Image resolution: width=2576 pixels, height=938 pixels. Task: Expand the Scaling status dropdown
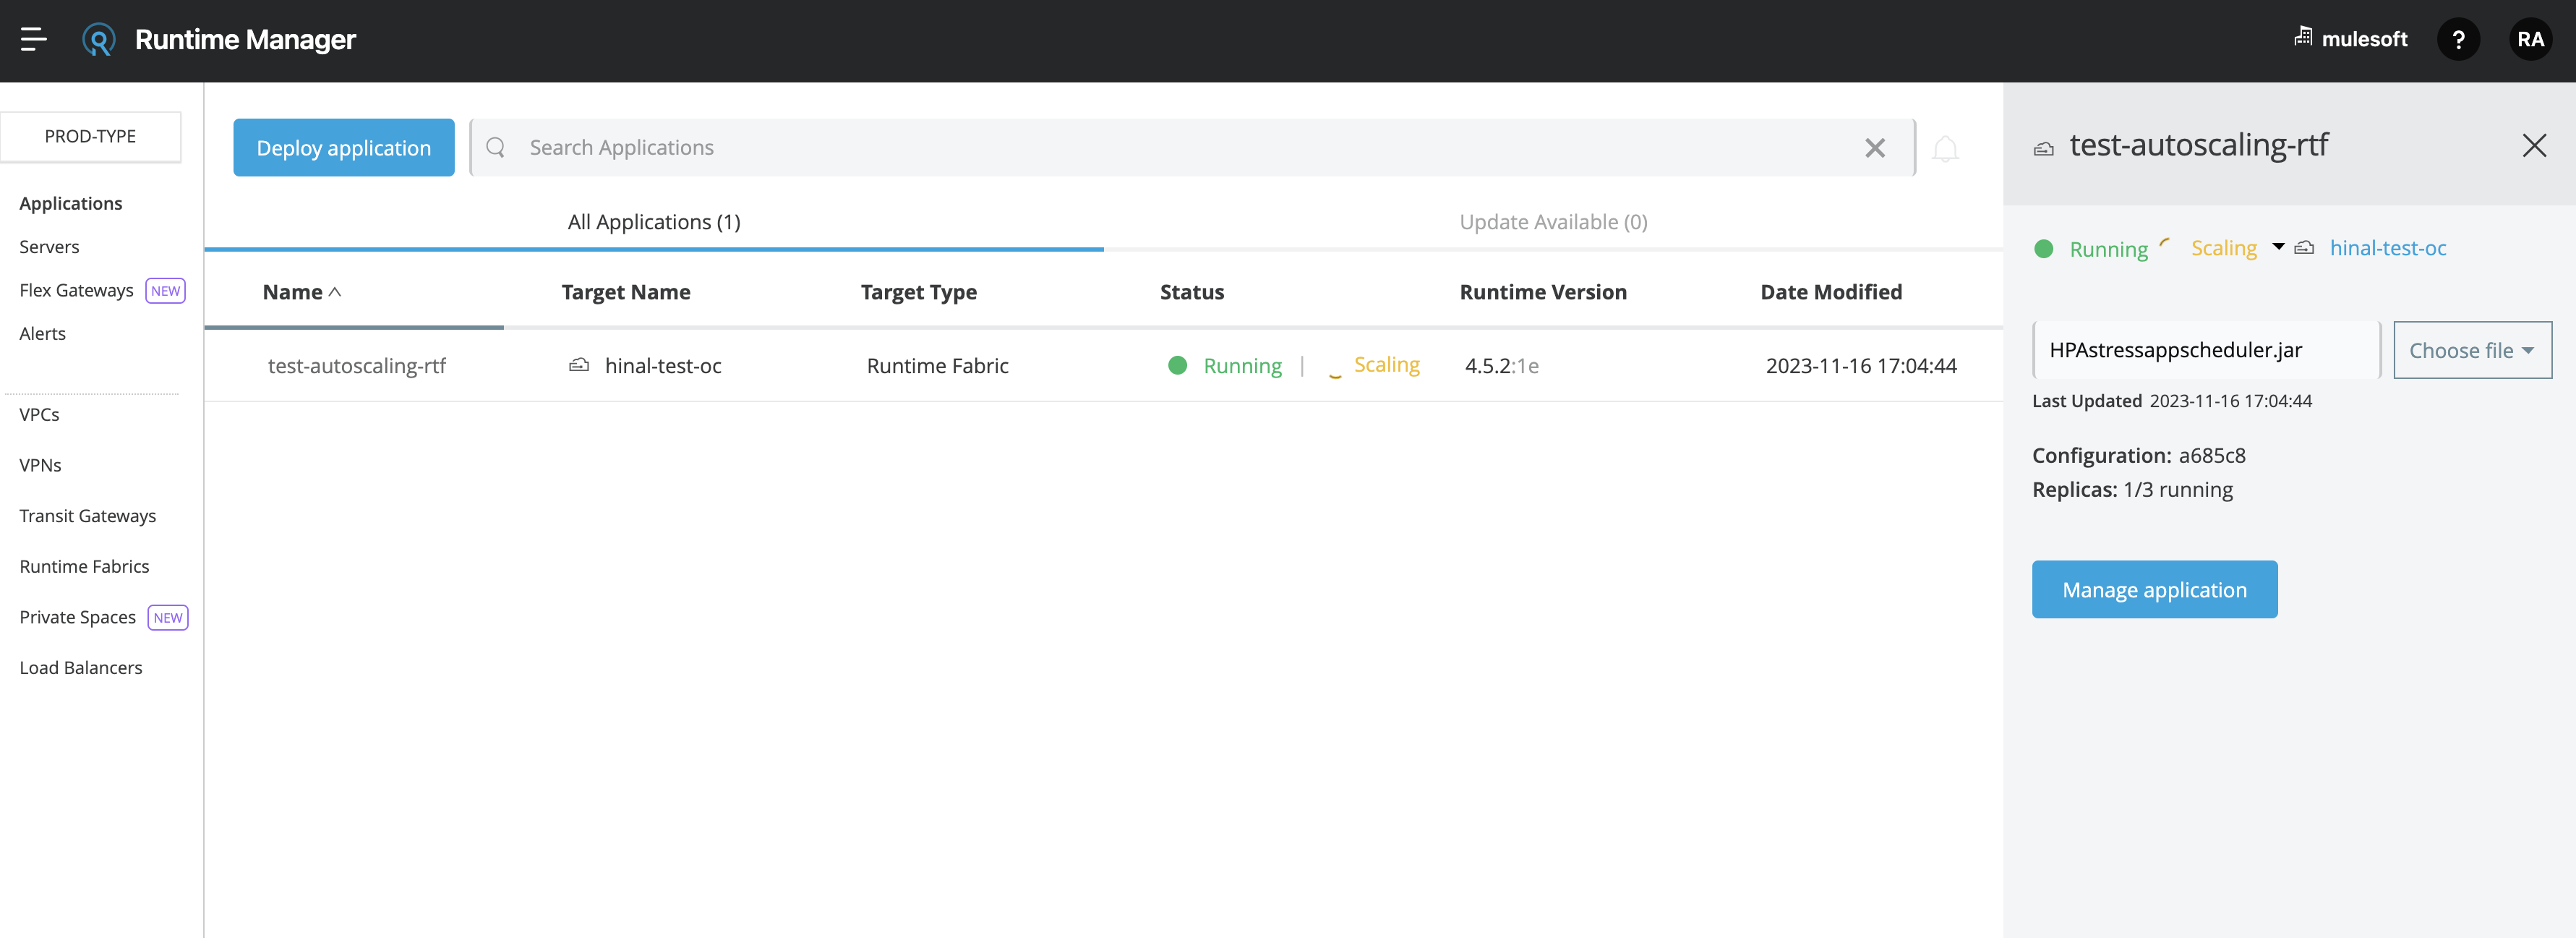2279,249
